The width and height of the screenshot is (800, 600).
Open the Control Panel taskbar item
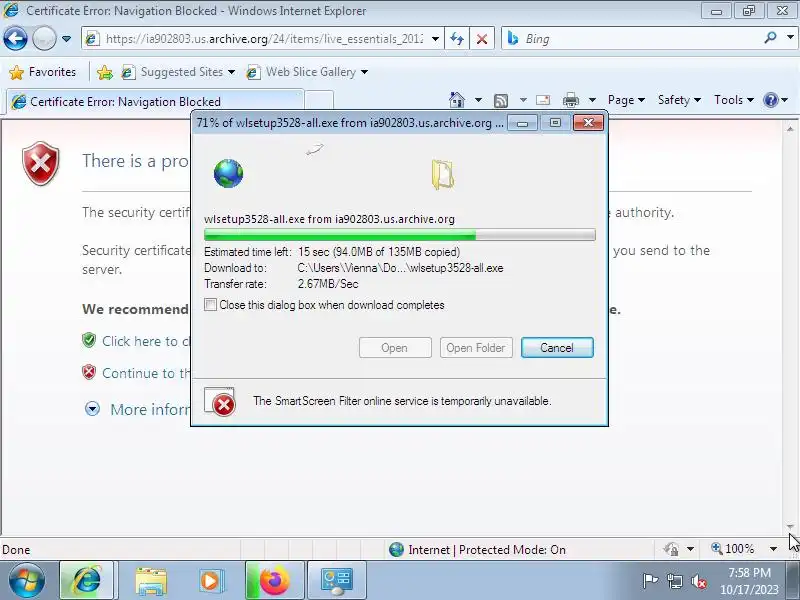(337, 581)
